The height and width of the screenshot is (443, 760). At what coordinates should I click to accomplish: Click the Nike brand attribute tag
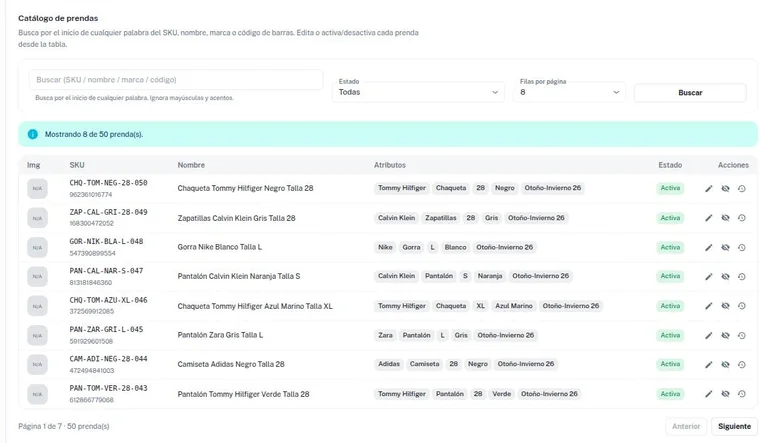tap(385, 247)
